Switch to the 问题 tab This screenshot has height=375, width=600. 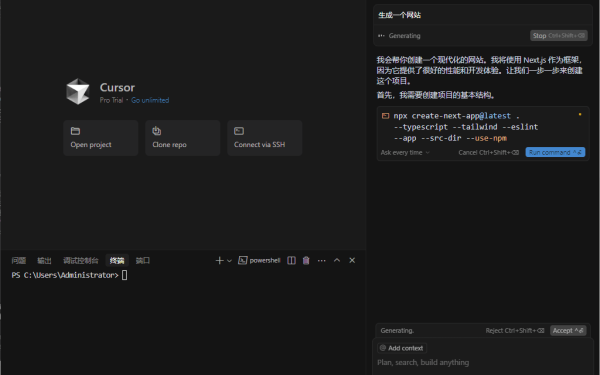click(x=19, y=261)
